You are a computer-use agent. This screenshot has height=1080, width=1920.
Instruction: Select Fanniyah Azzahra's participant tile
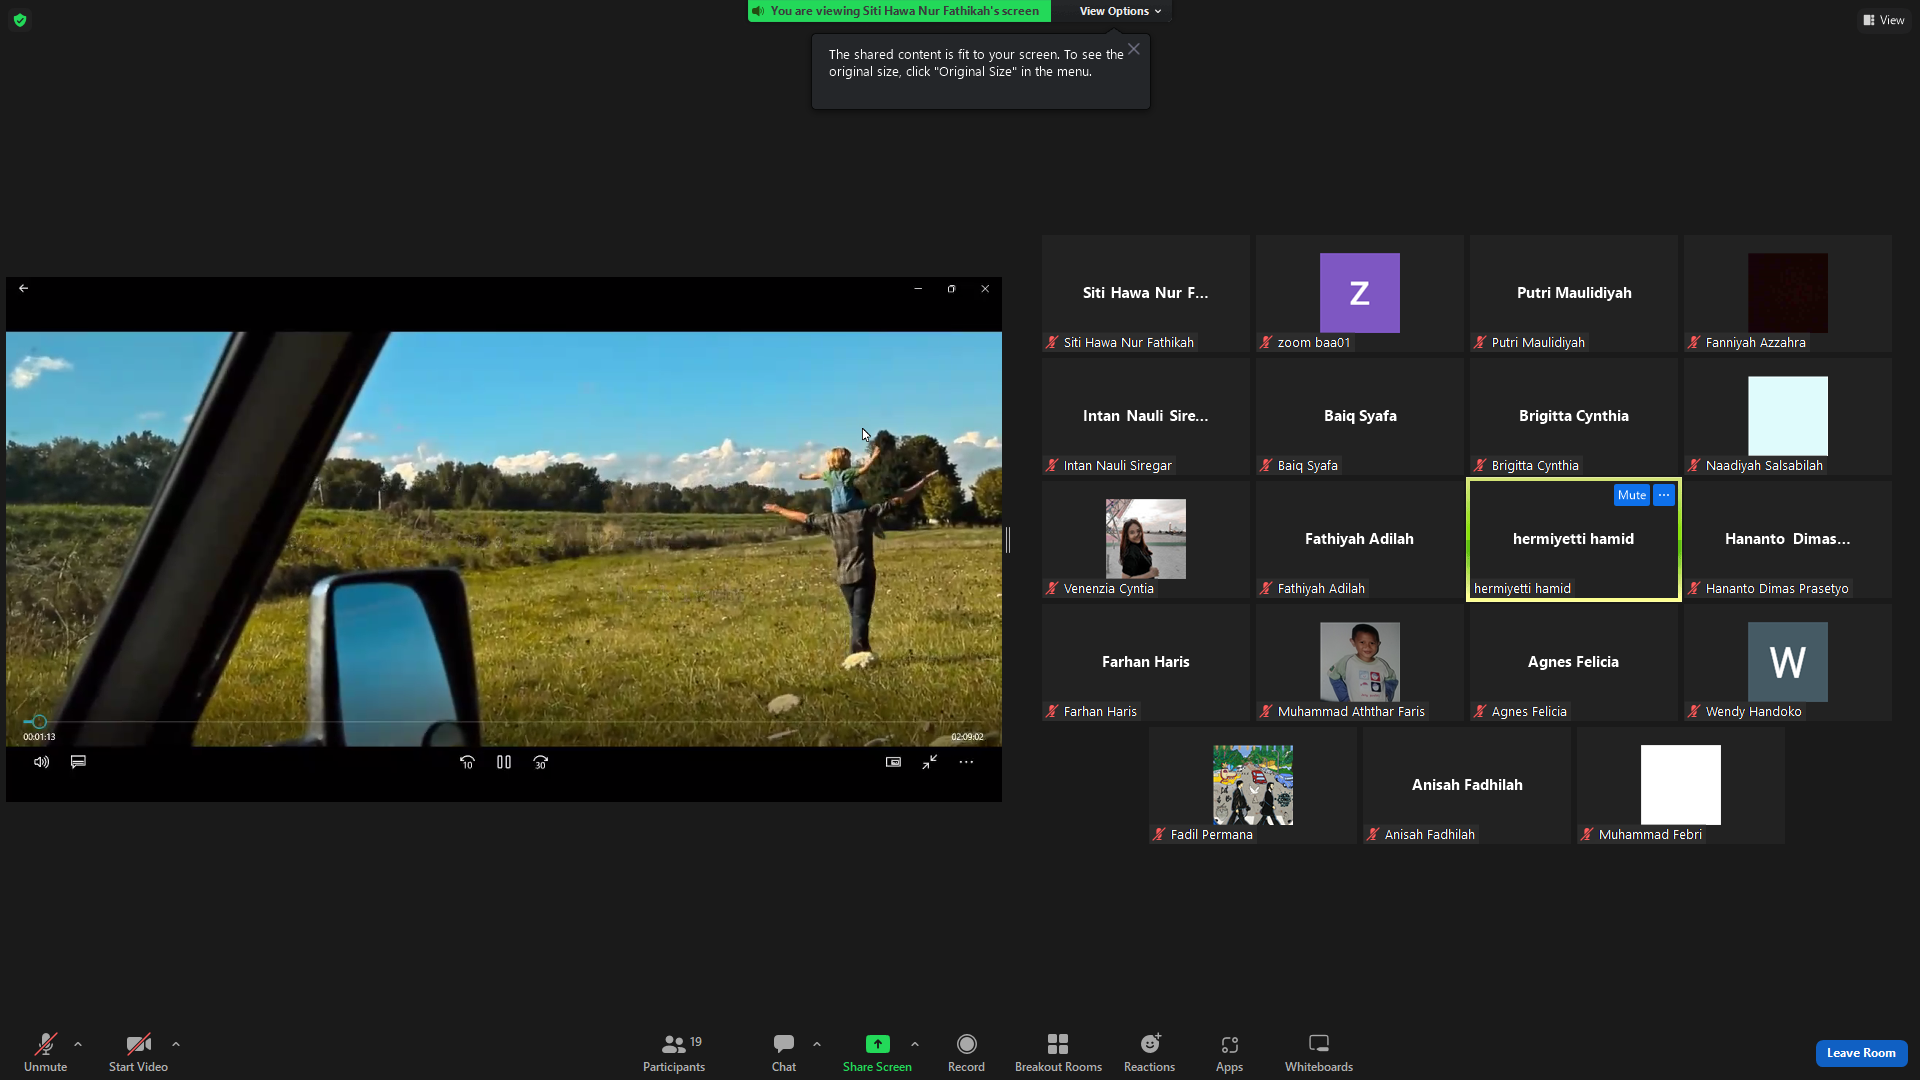click(x=1788, y=294)
